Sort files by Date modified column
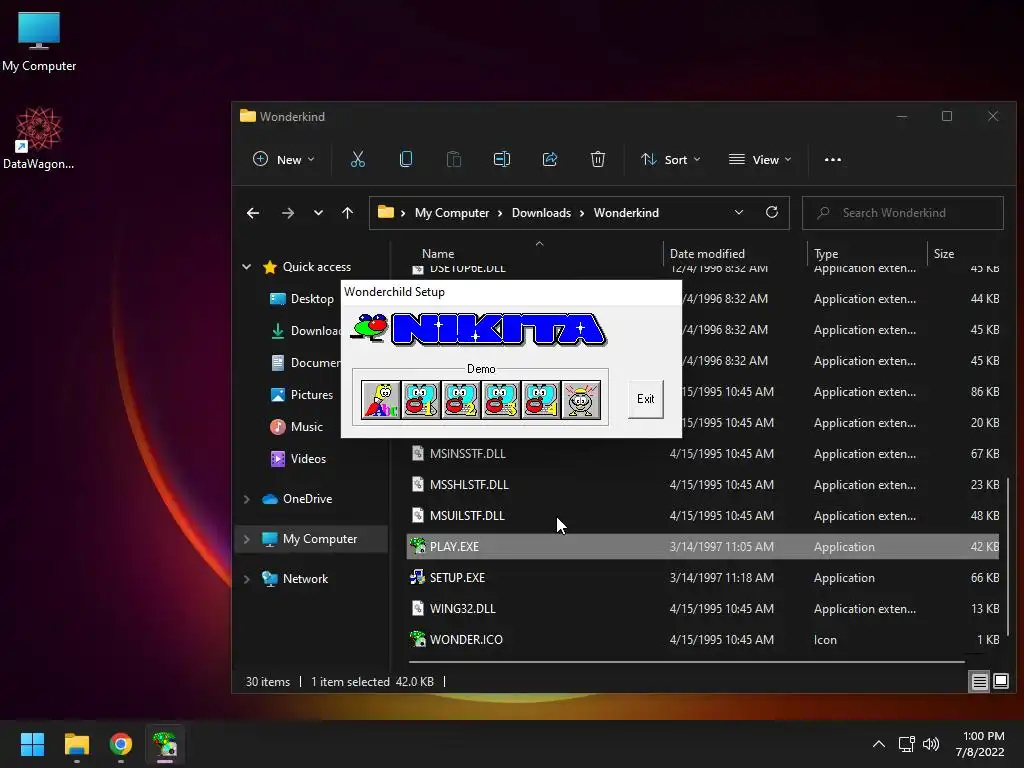The image size is (1024, 768). coord(707,253)
